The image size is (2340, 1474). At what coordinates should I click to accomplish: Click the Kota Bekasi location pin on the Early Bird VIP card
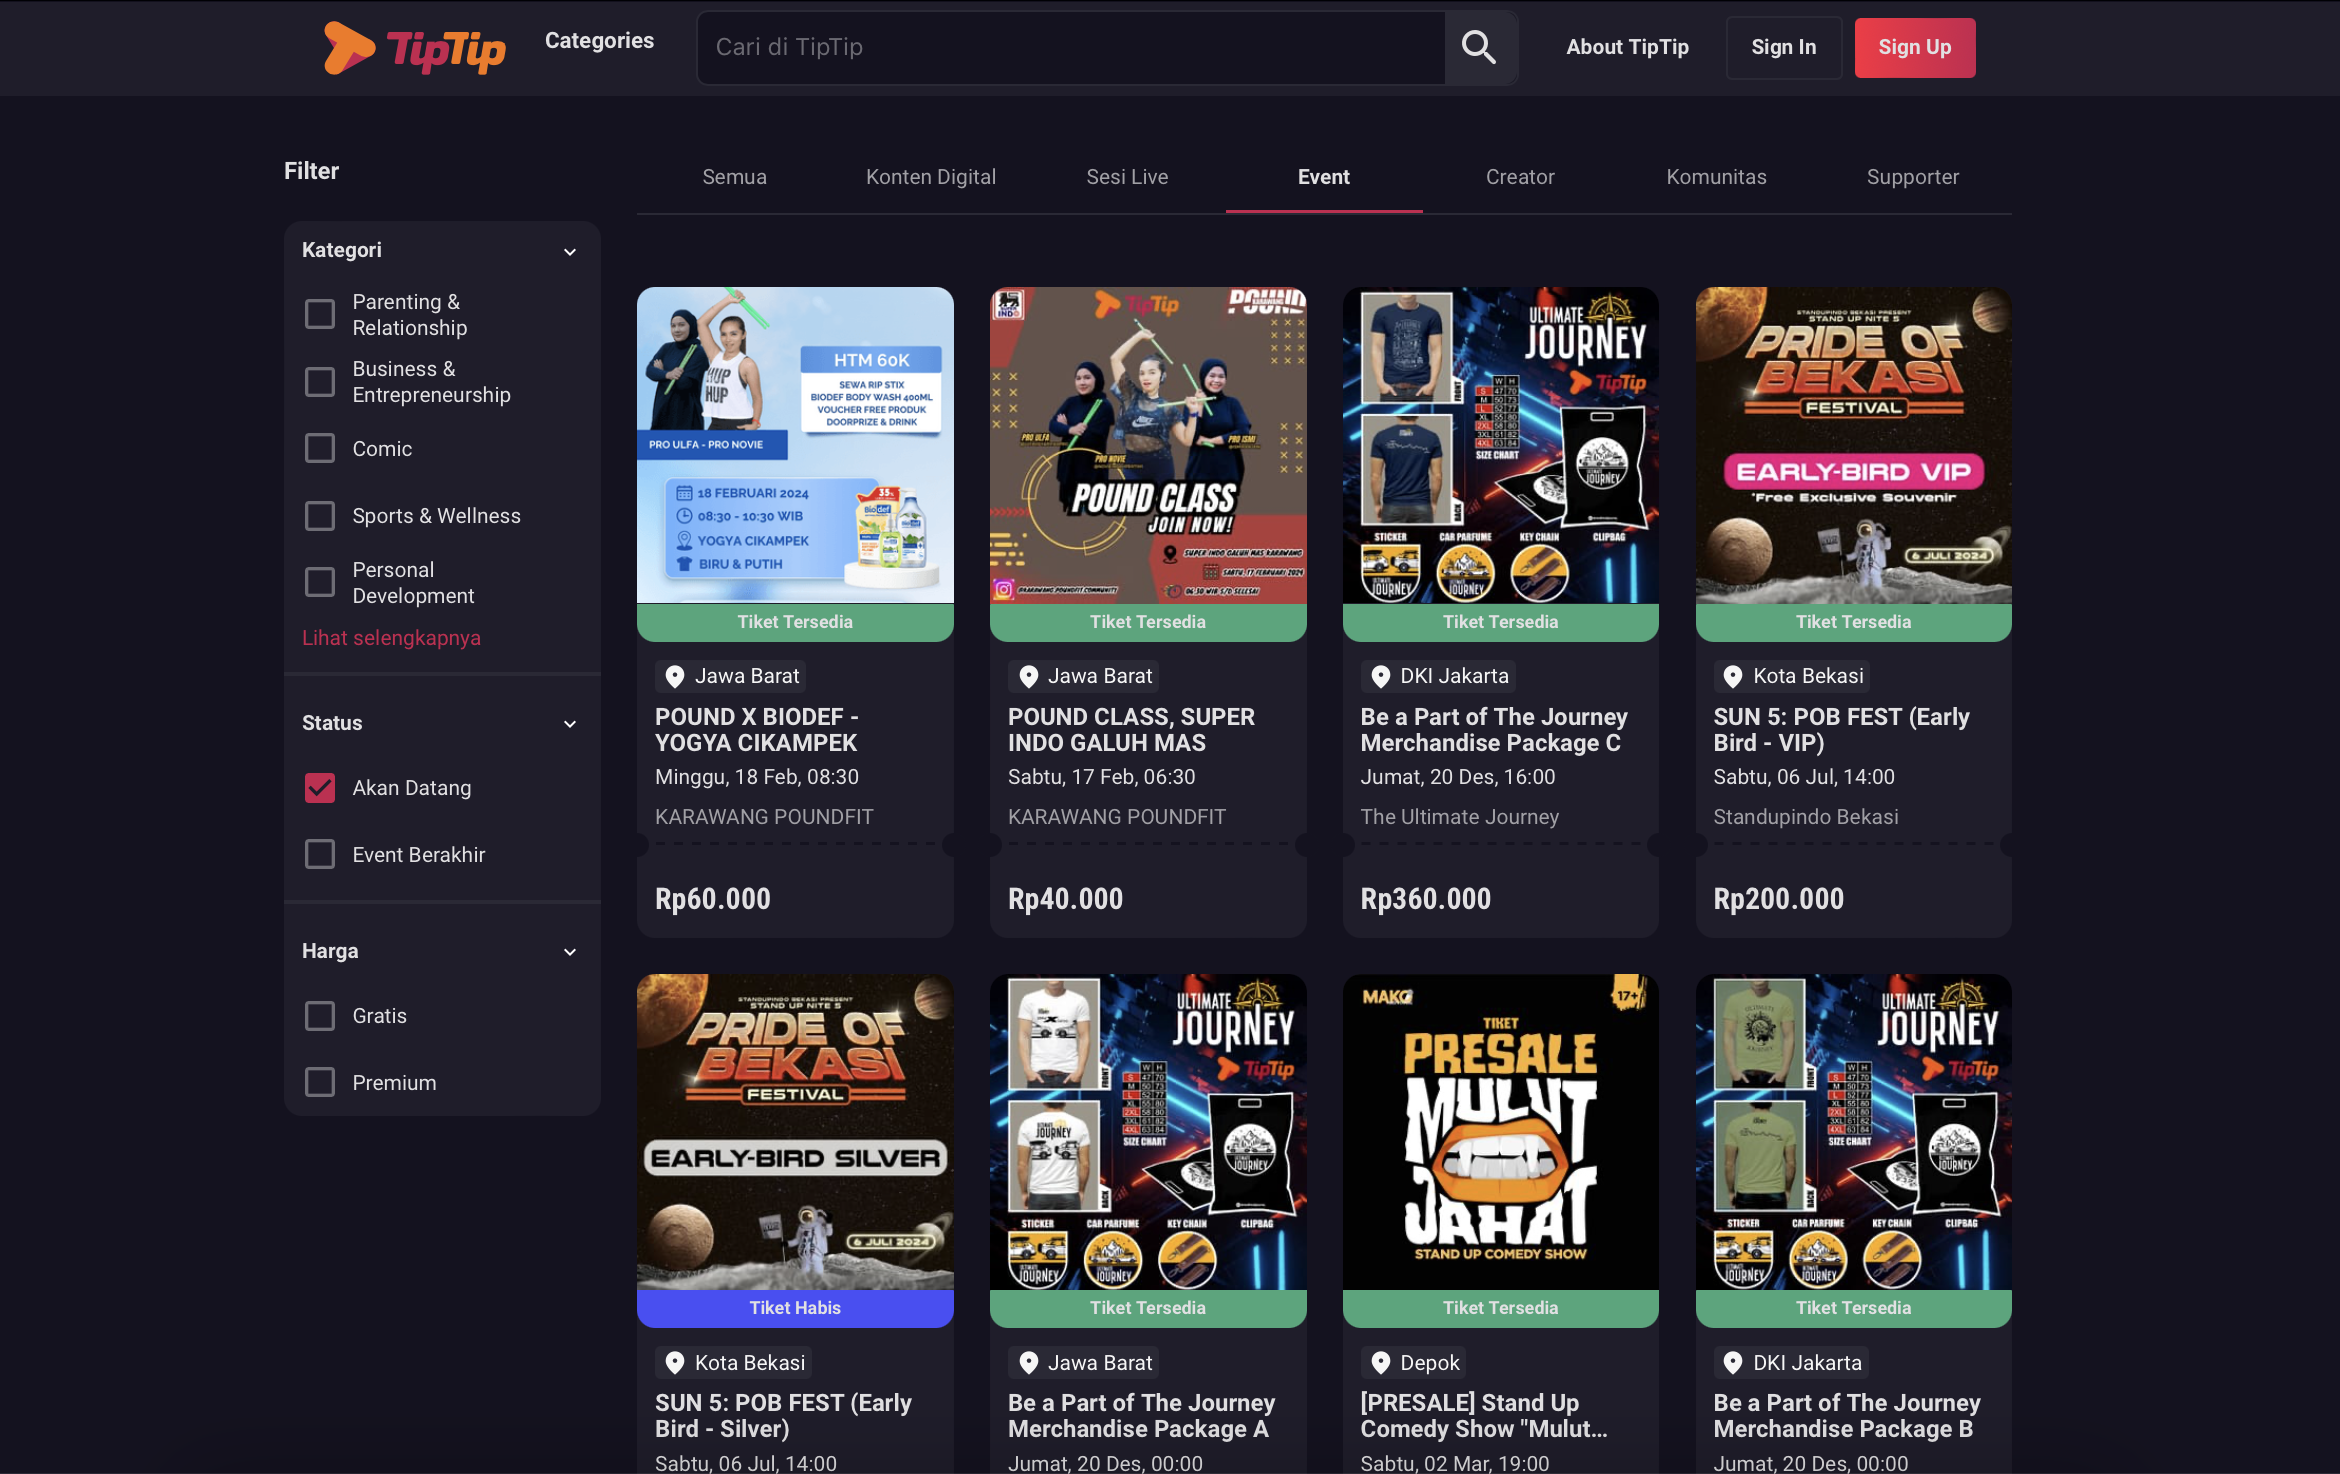point(1733,676)
